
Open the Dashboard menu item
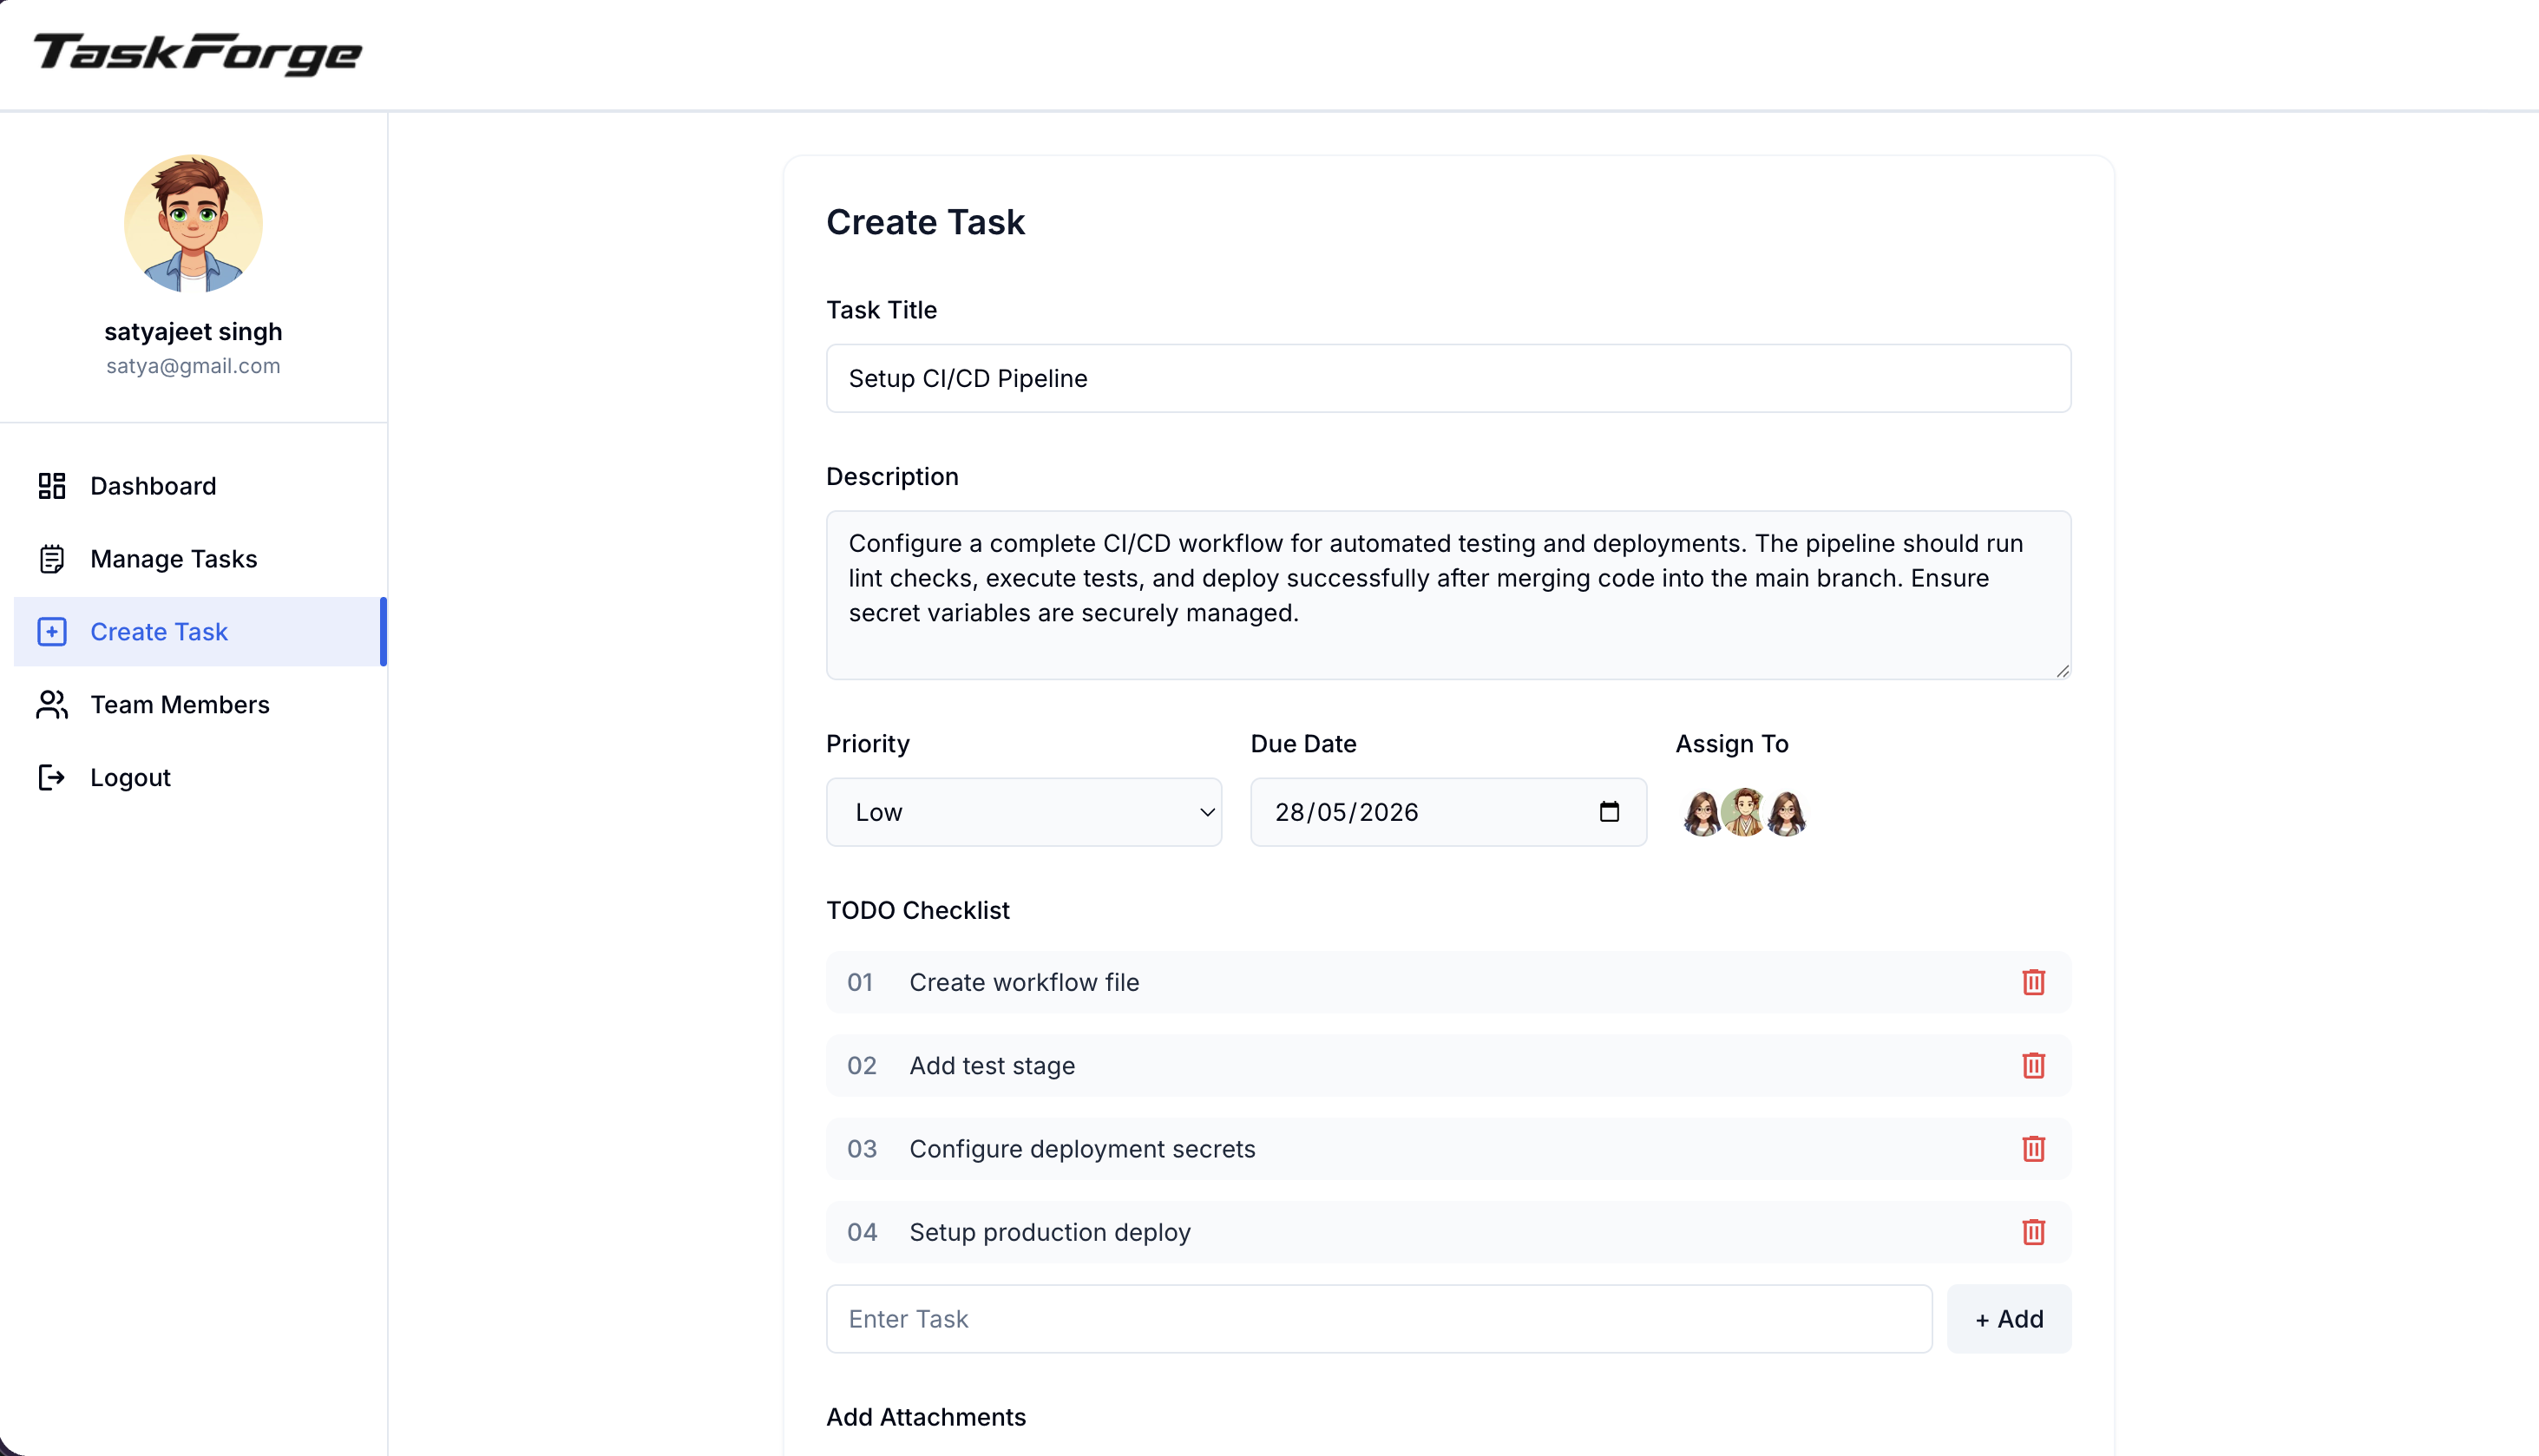point(200,486)
